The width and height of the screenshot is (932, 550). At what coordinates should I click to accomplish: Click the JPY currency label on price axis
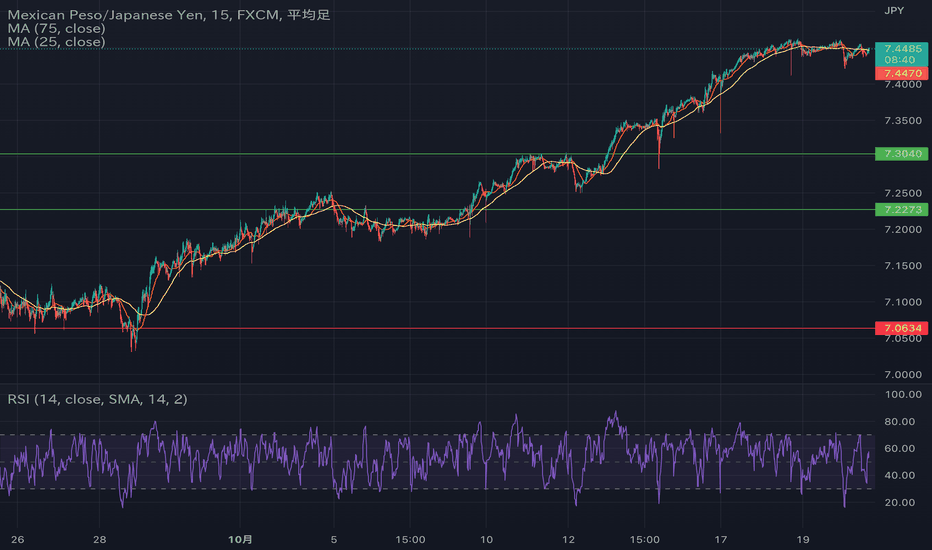pos(894,10)
